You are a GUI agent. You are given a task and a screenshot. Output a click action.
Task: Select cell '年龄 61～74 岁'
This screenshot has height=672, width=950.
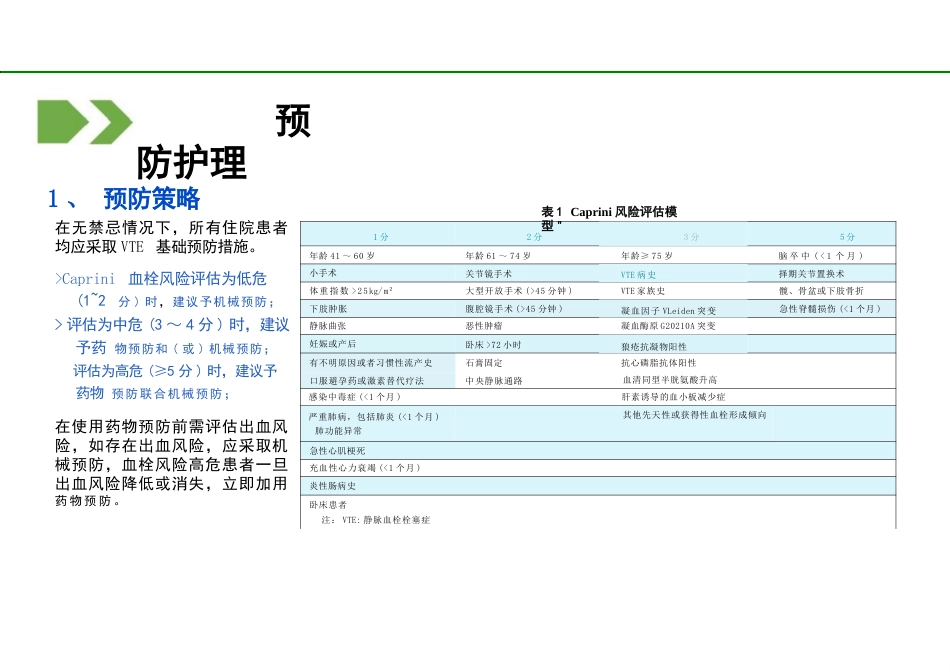pos(498,256)
